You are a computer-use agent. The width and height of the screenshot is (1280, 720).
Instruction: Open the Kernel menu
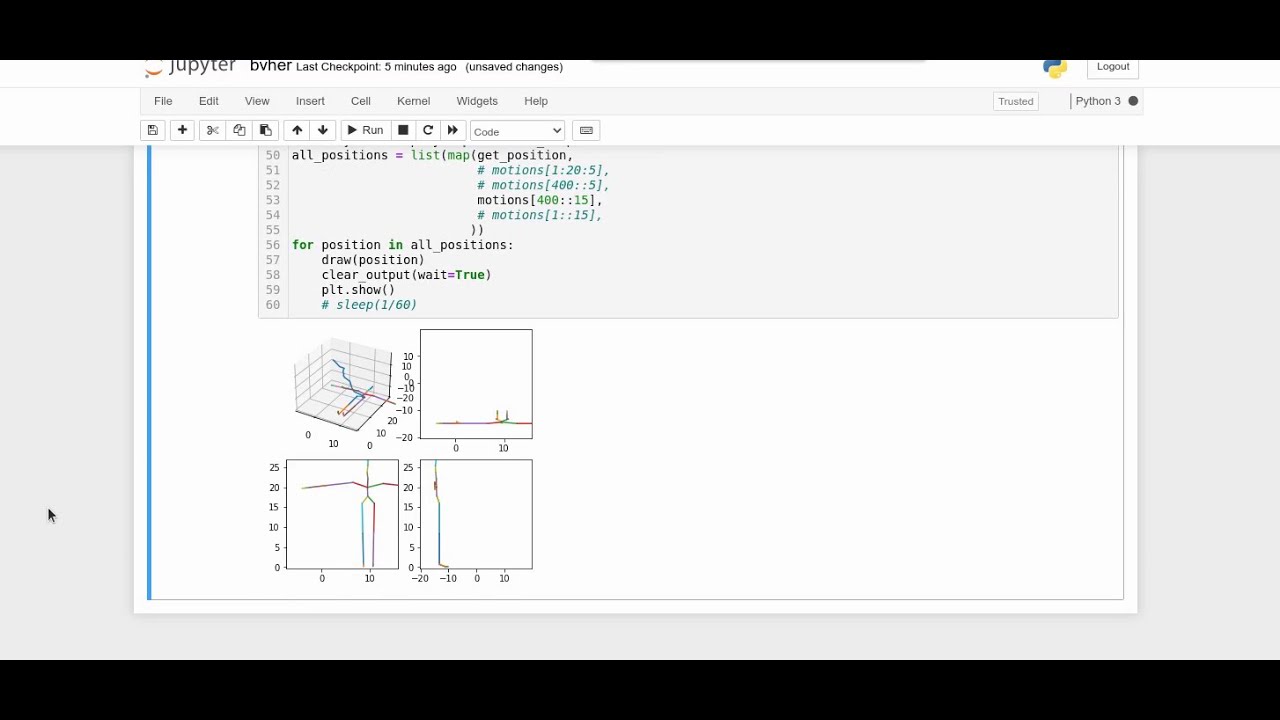(x=413, y=101)
